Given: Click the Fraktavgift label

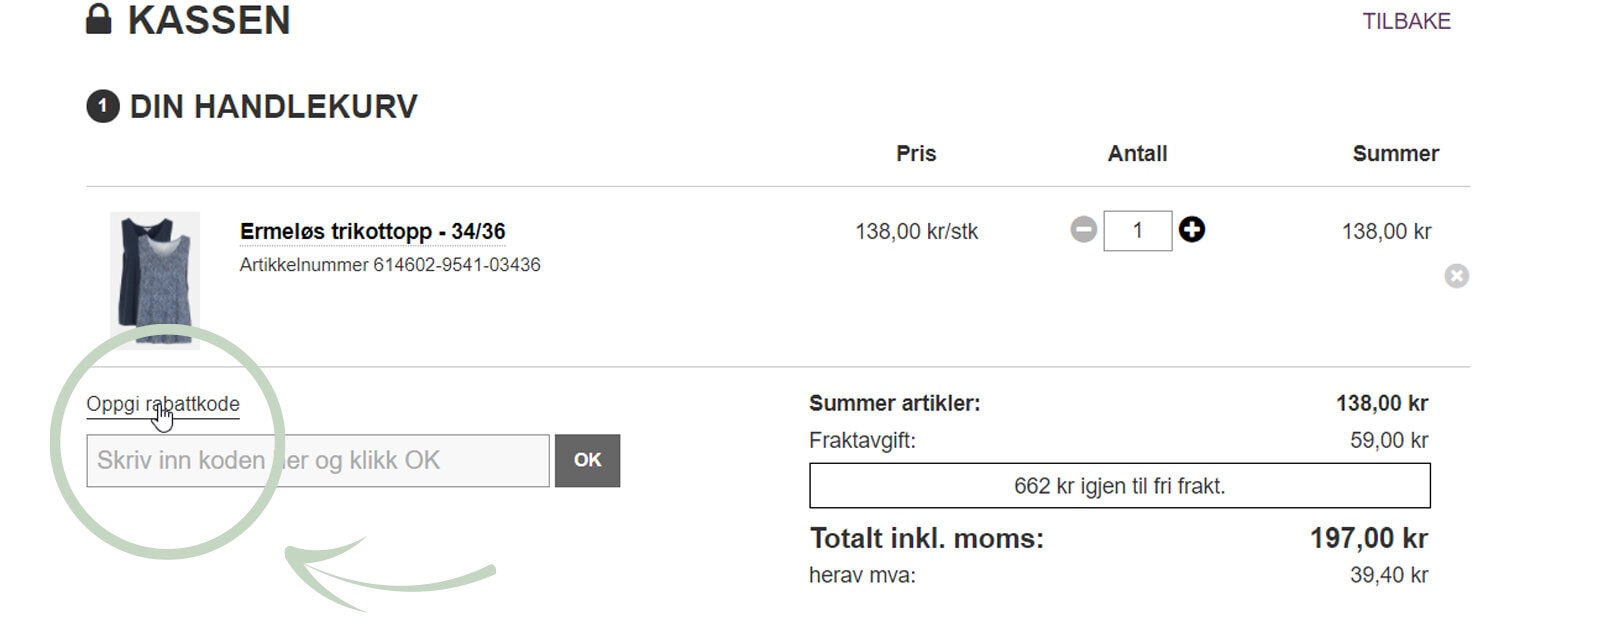Looking at the screenshot, I should click(x=862, y=441).
